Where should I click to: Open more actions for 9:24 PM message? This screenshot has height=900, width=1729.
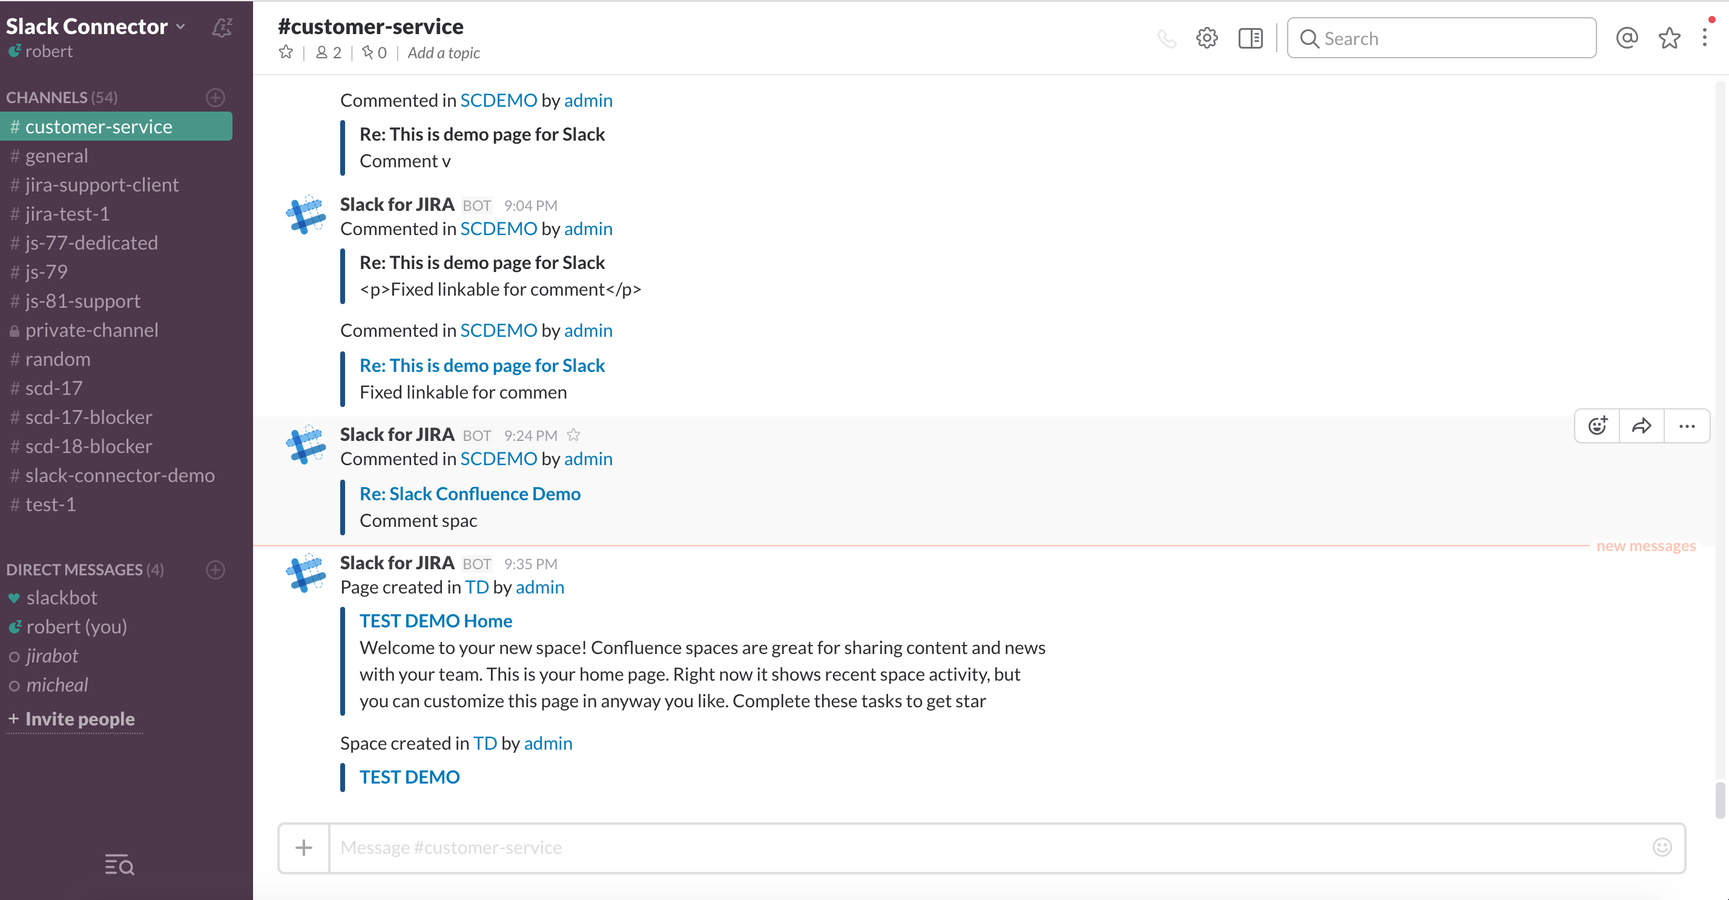1687,426
